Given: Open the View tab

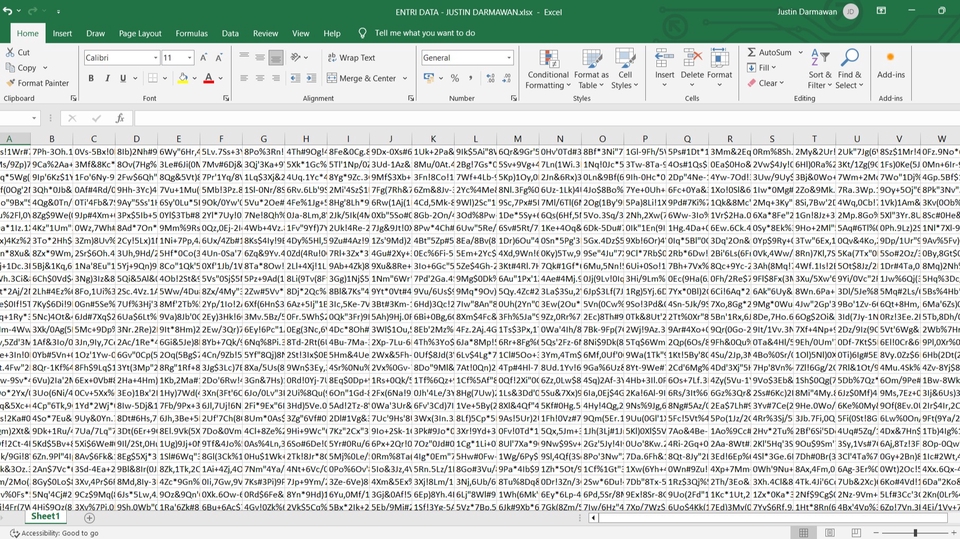Looking at the screenshot, I should coord(301,34).
